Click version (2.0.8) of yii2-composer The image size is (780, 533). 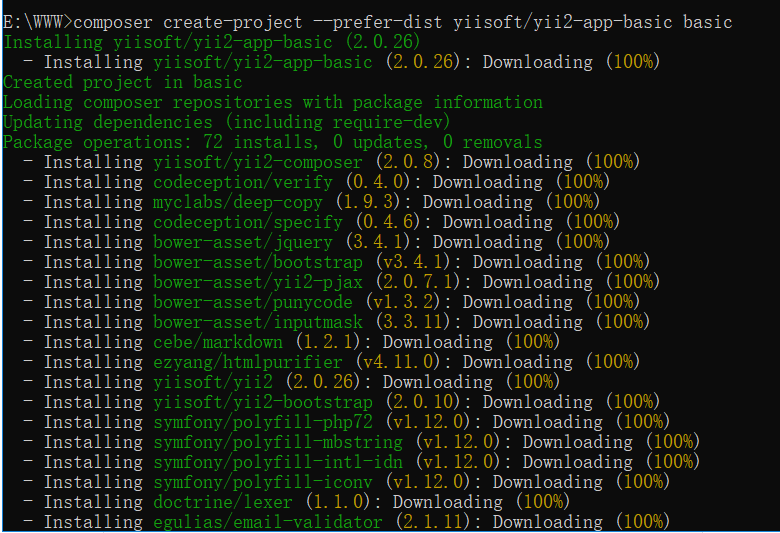(x=408, y=162)
